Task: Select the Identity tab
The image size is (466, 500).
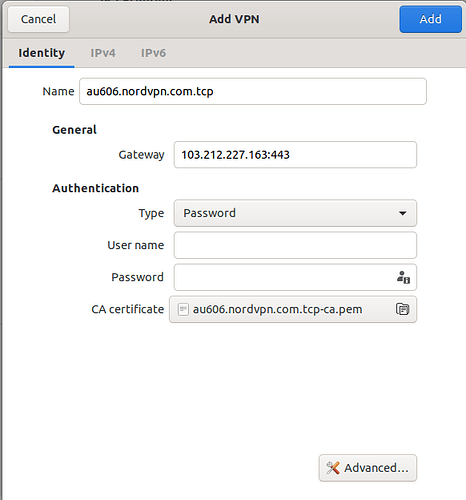Action: click(x=42, y=53)
